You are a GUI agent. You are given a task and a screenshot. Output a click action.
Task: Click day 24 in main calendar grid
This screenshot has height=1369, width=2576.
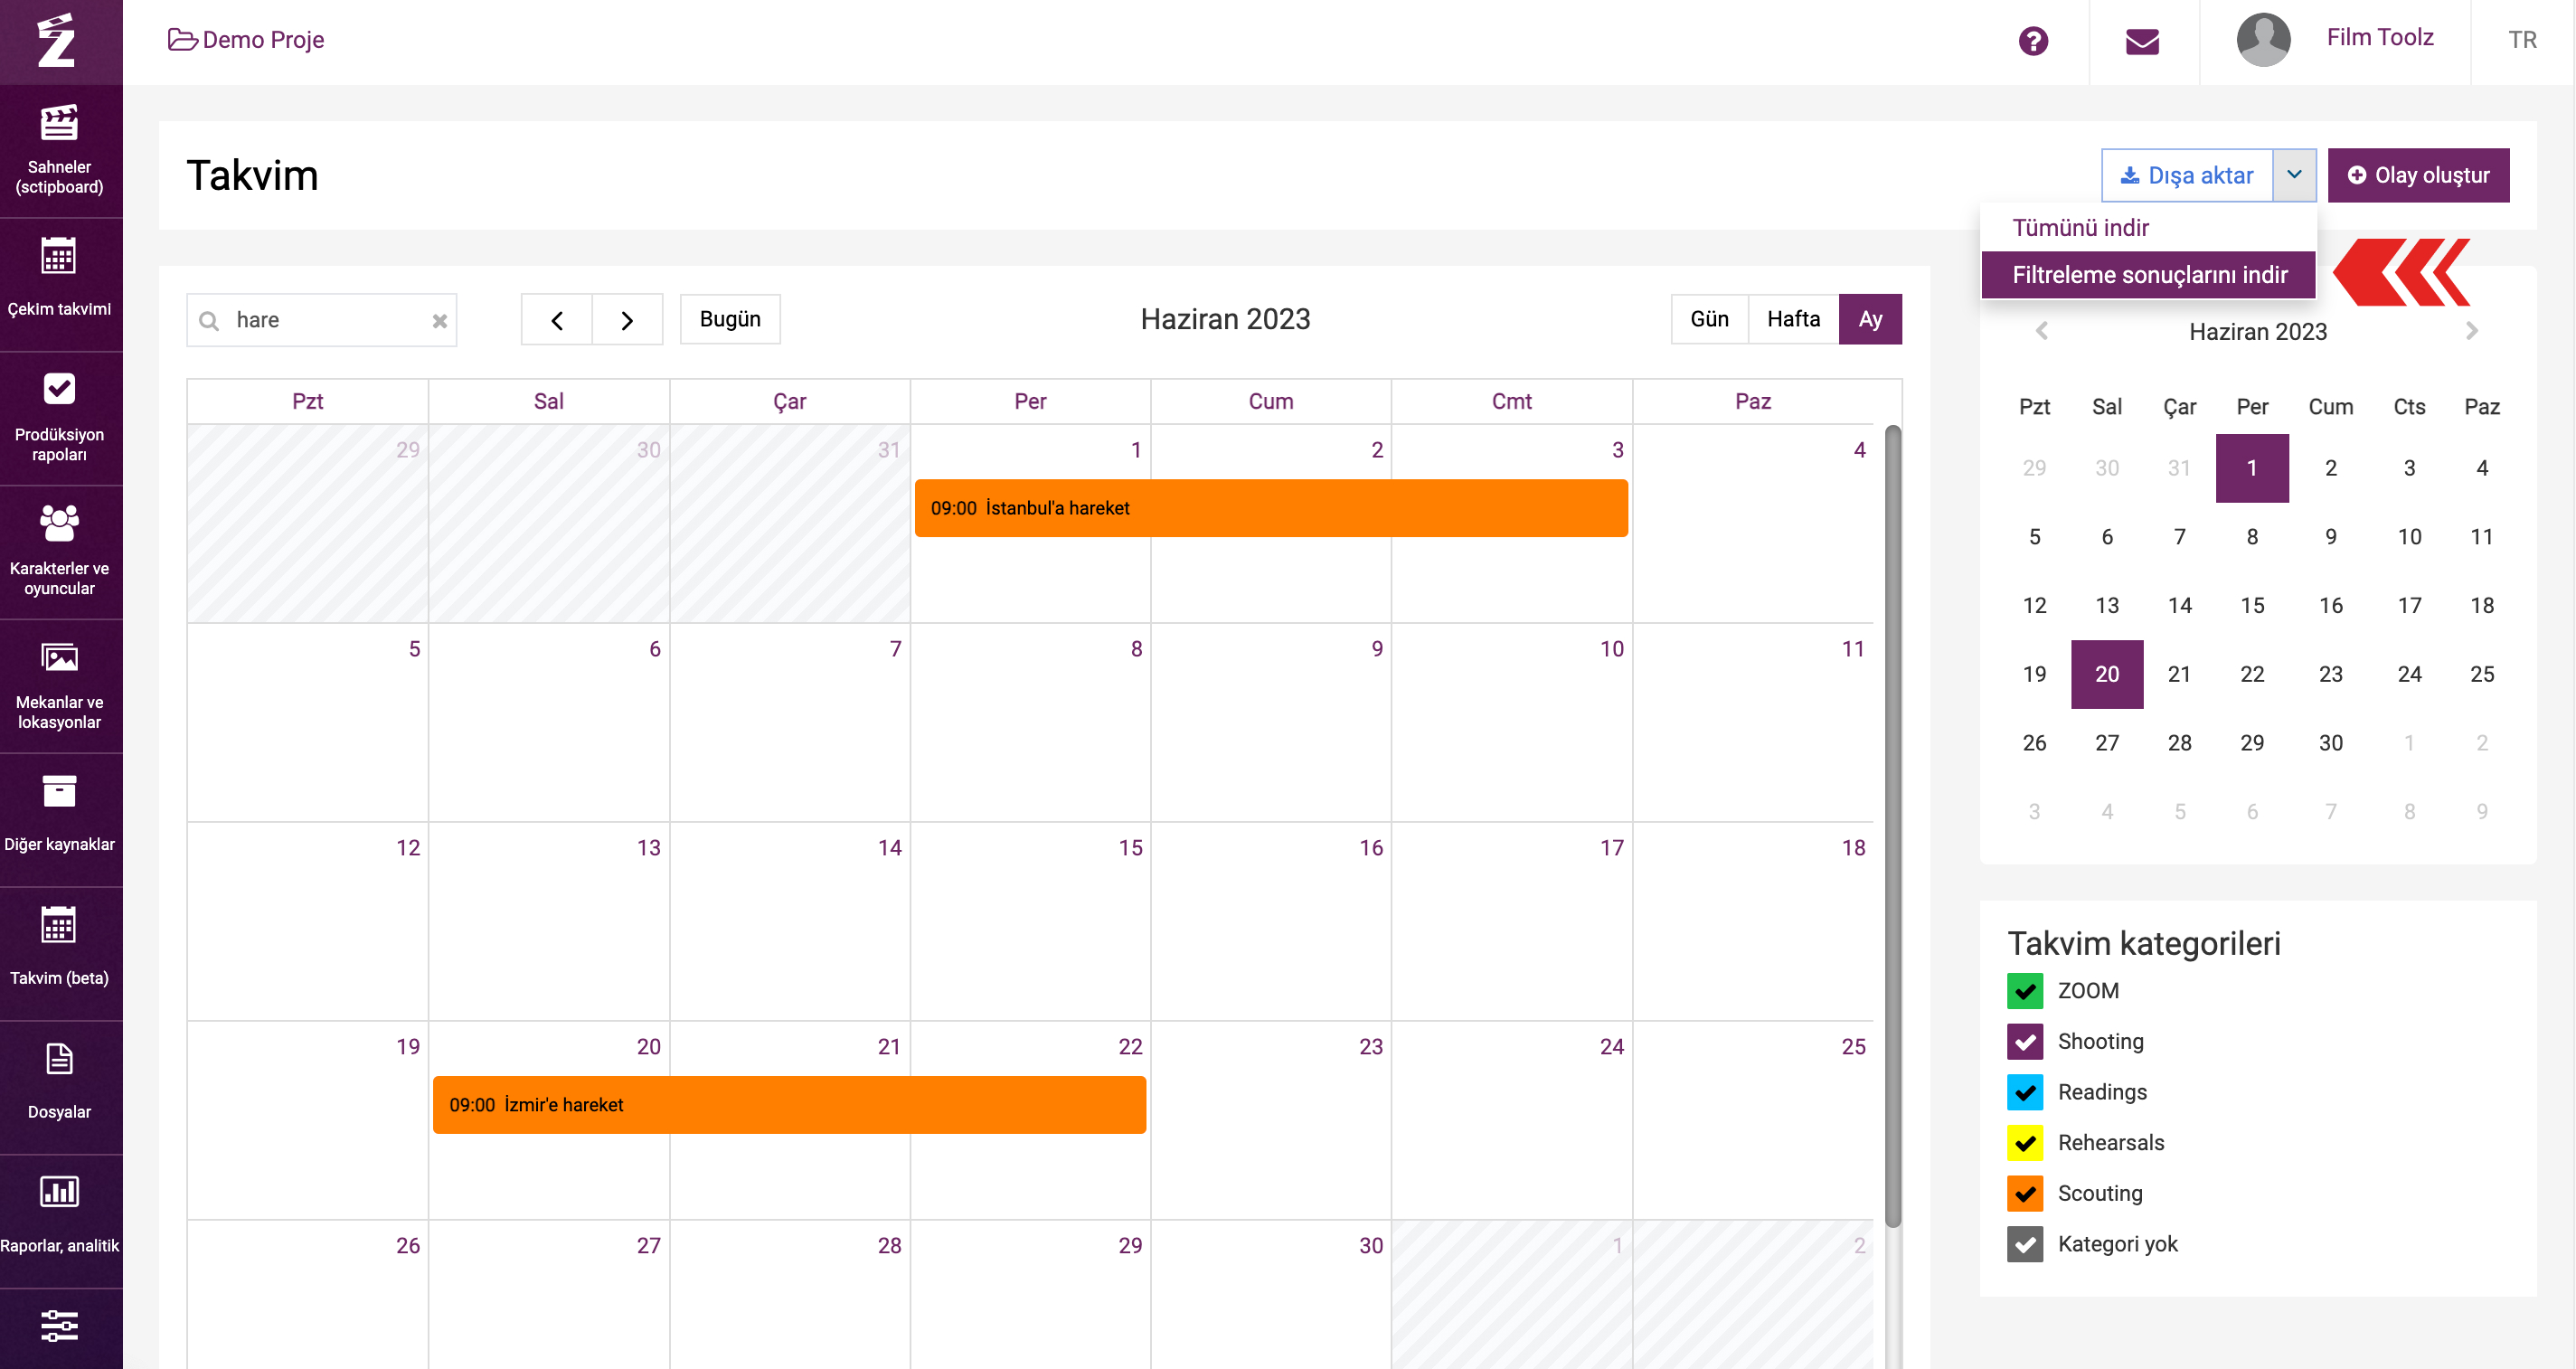click(1512, 1120)
